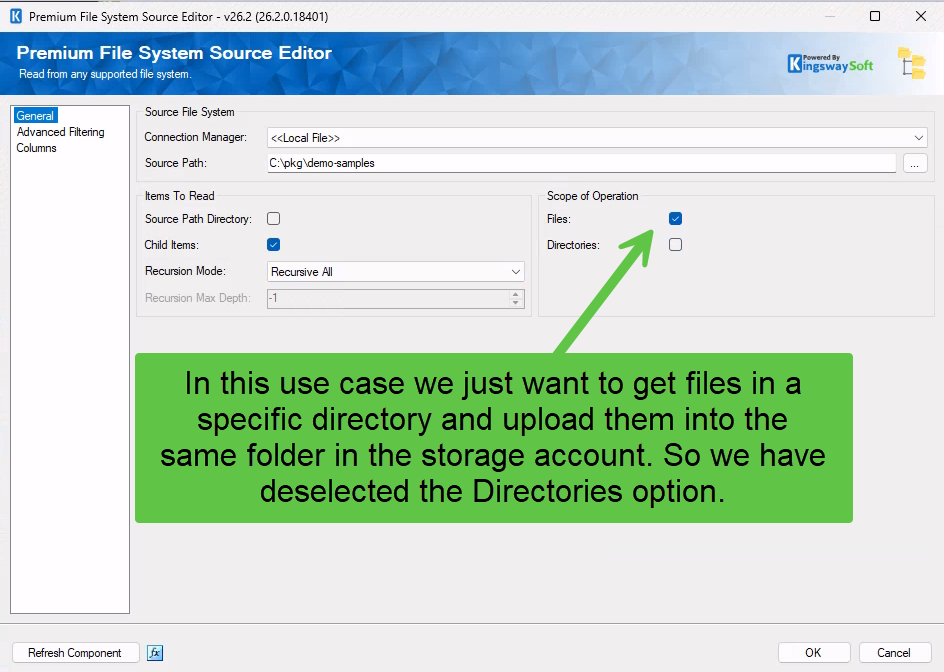Click the Connection Manager label
The width and height of the screenshot is (944, 672).
(x=196, y=137)
